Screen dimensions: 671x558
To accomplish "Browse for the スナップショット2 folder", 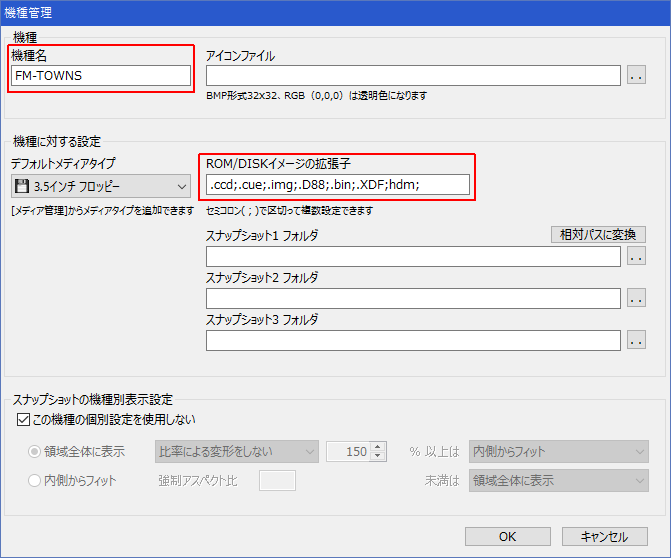I will (x=636, y=298).
